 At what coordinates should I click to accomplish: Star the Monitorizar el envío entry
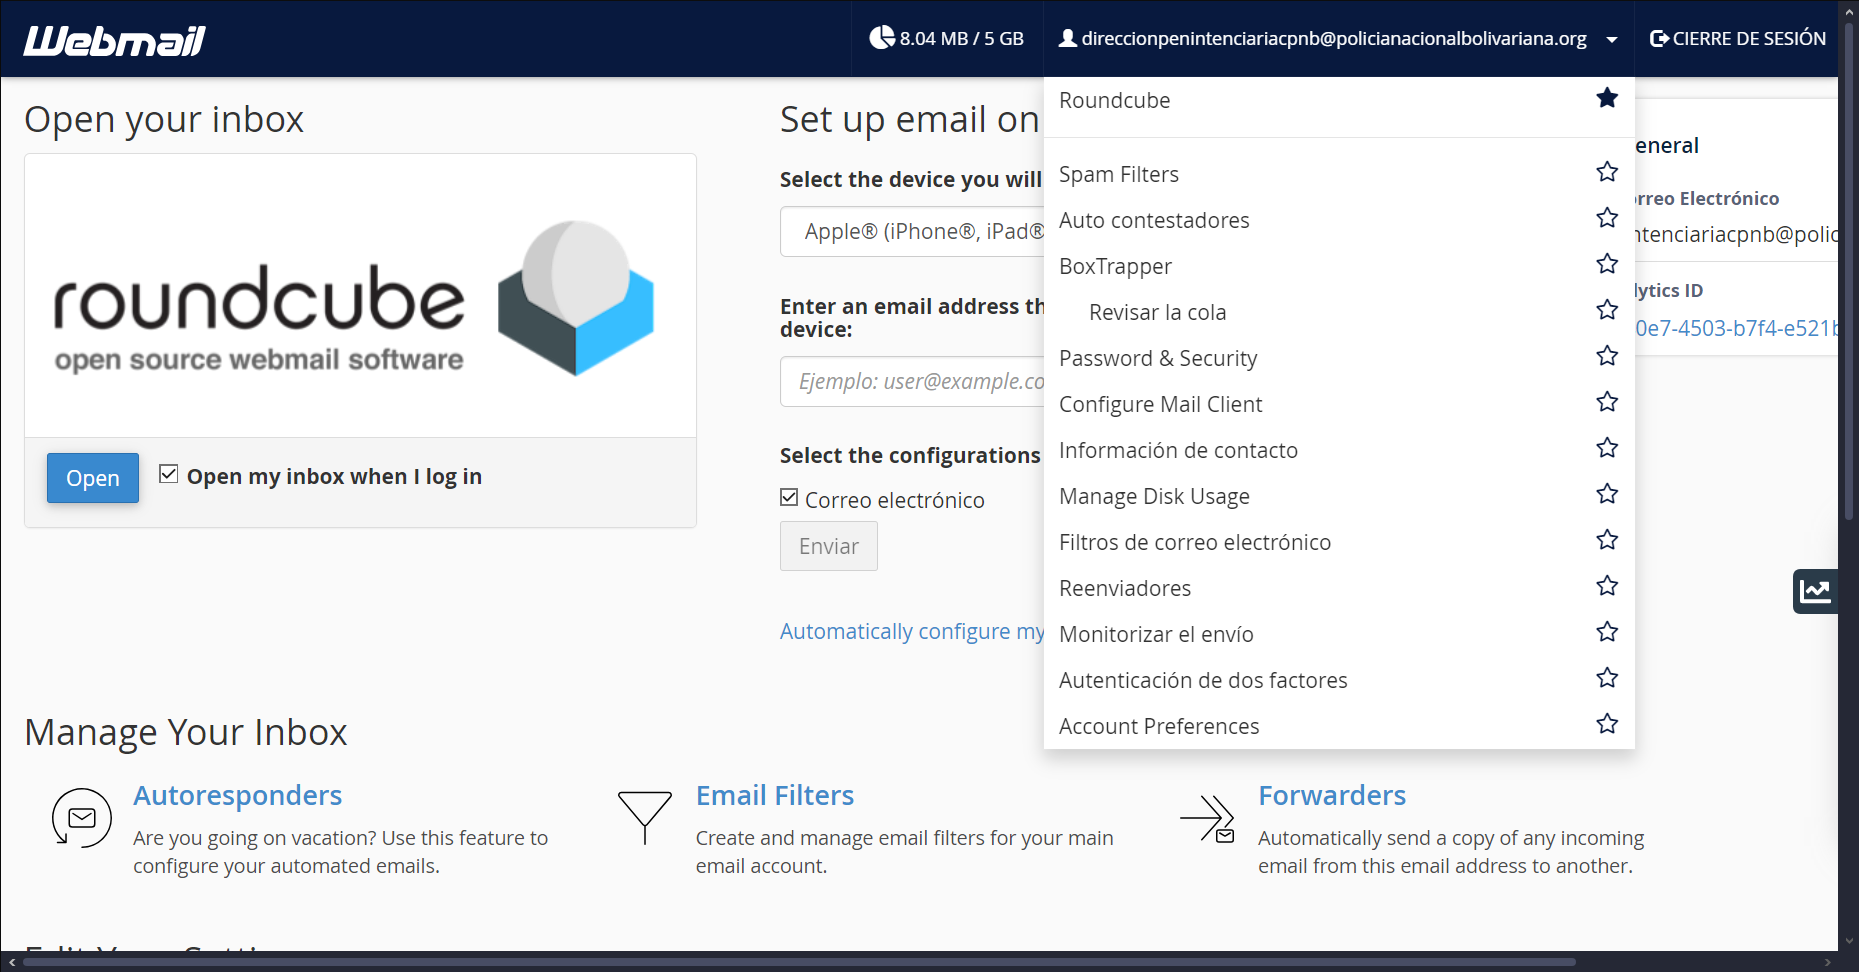click(1607, 632)
